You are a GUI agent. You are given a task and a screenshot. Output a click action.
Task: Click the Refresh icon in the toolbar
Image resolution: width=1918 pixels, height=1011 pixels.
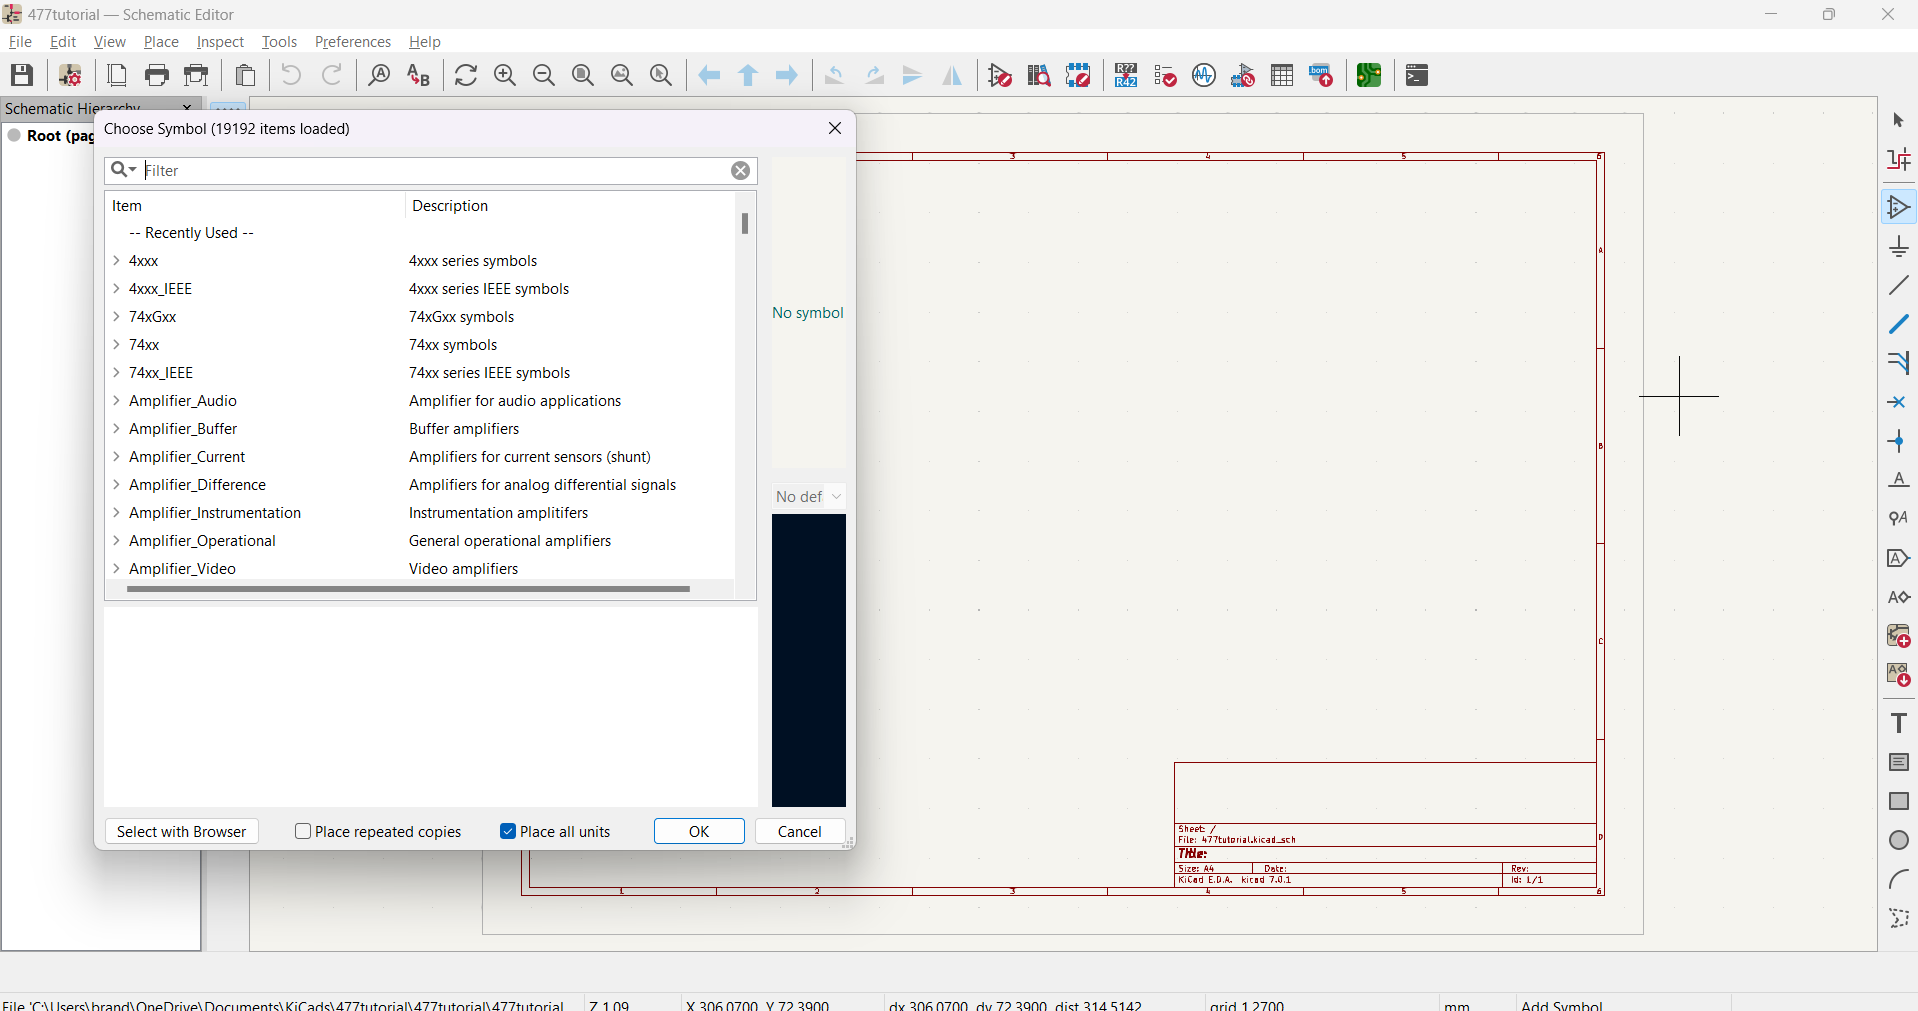[x=466, y=75]
